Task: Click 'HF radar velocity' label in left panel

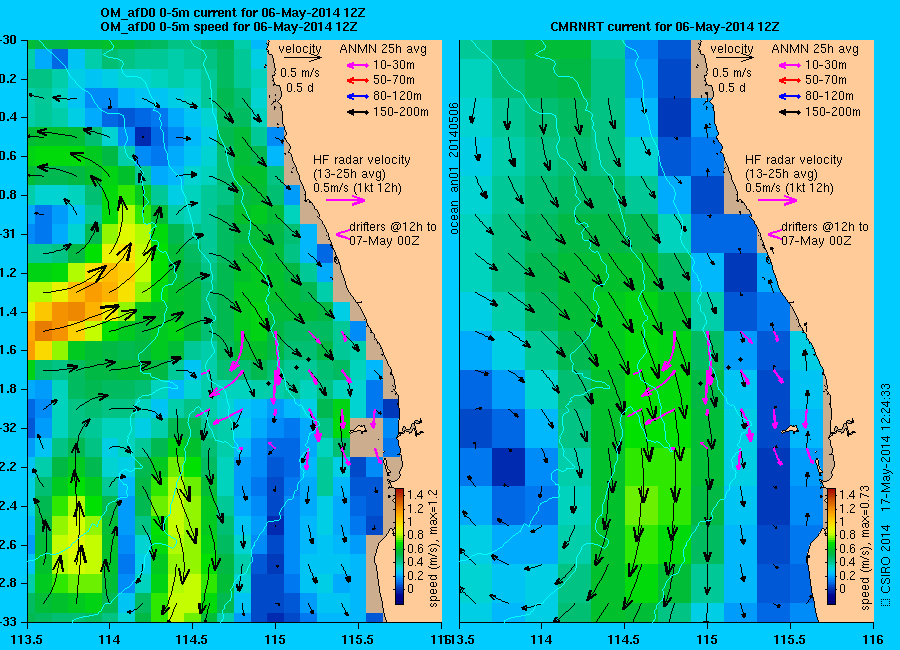Action: [362, 160]
